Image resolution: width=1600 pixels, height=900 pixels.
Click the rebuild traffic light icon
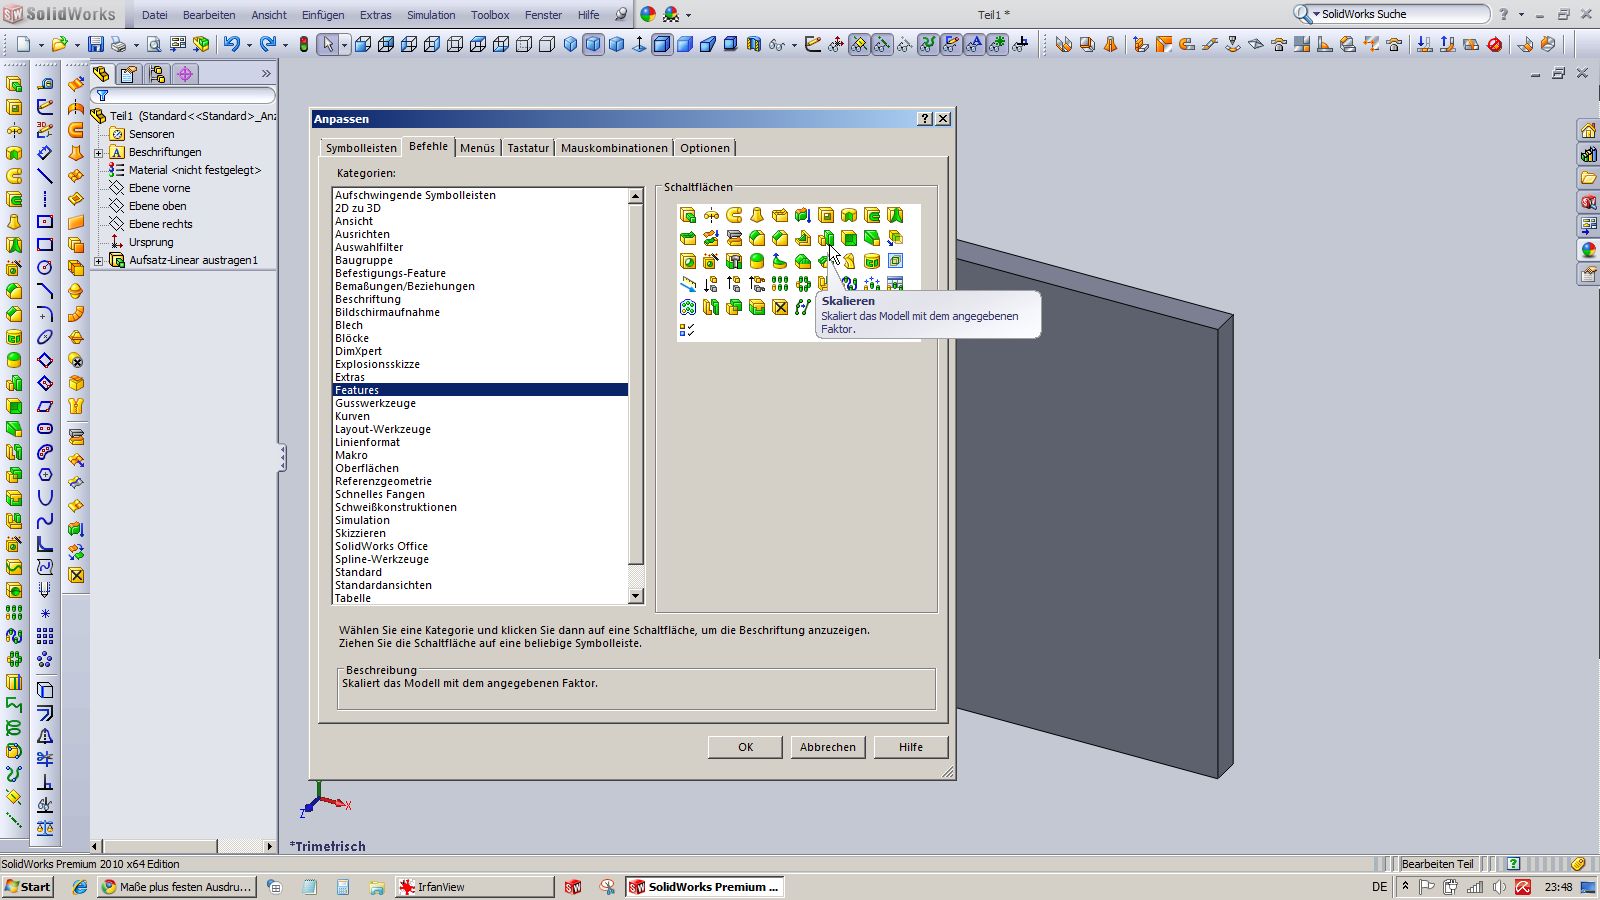tap(304, 44)
